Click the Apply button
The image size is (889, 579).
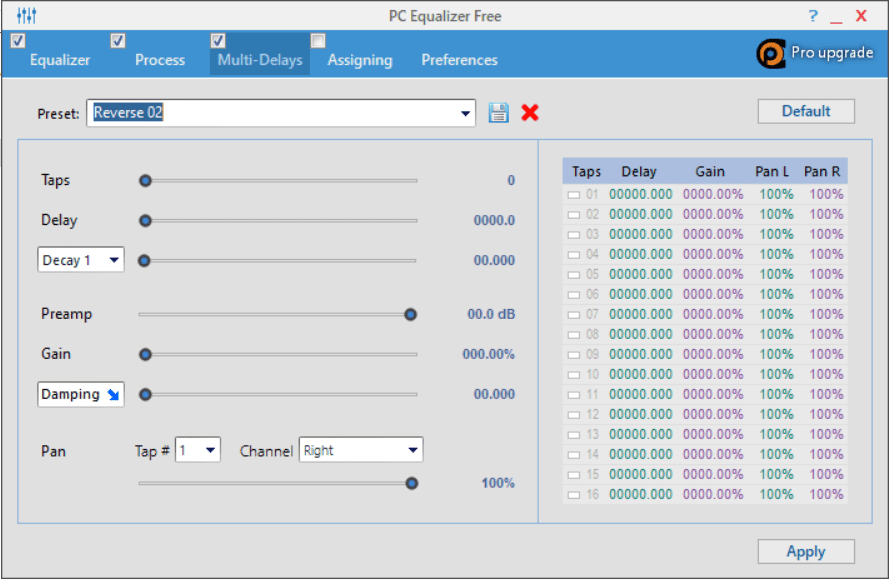806,551
